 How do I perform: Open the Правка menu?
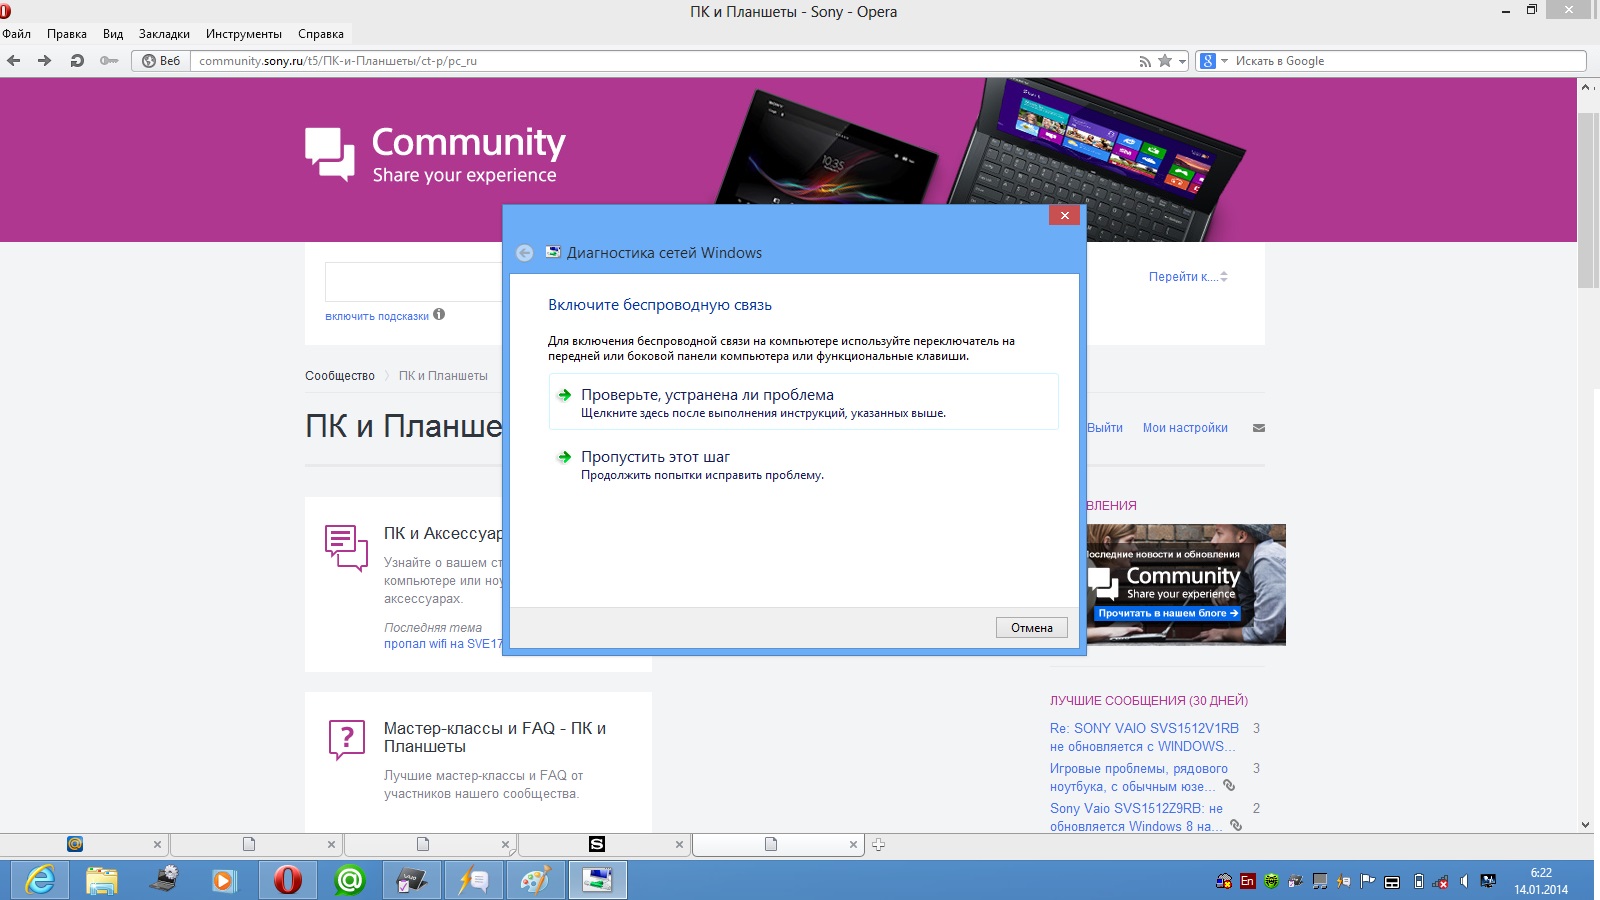(x=67, y=34)
